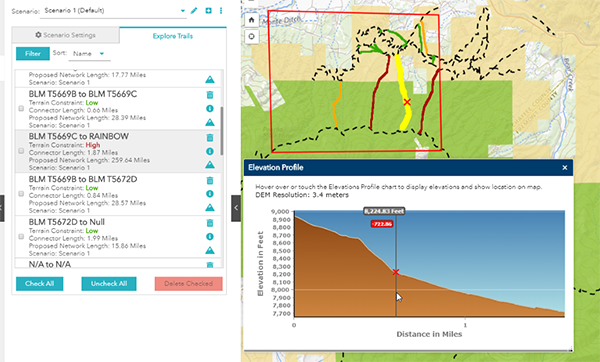Show elevation profile for BLM T5669C to RAINBOW
600x362 pixels.
210,165
